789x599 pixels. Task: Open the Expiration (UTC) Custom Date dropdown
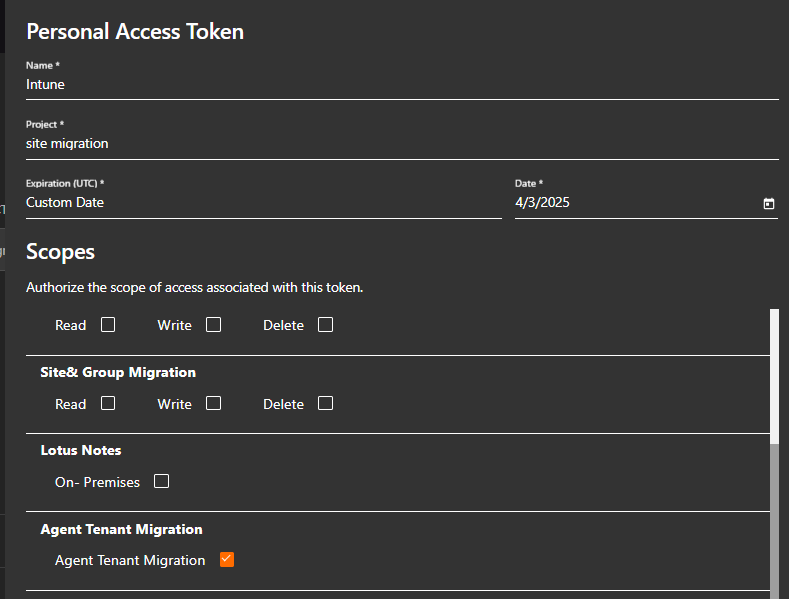(x=264, y=202)
